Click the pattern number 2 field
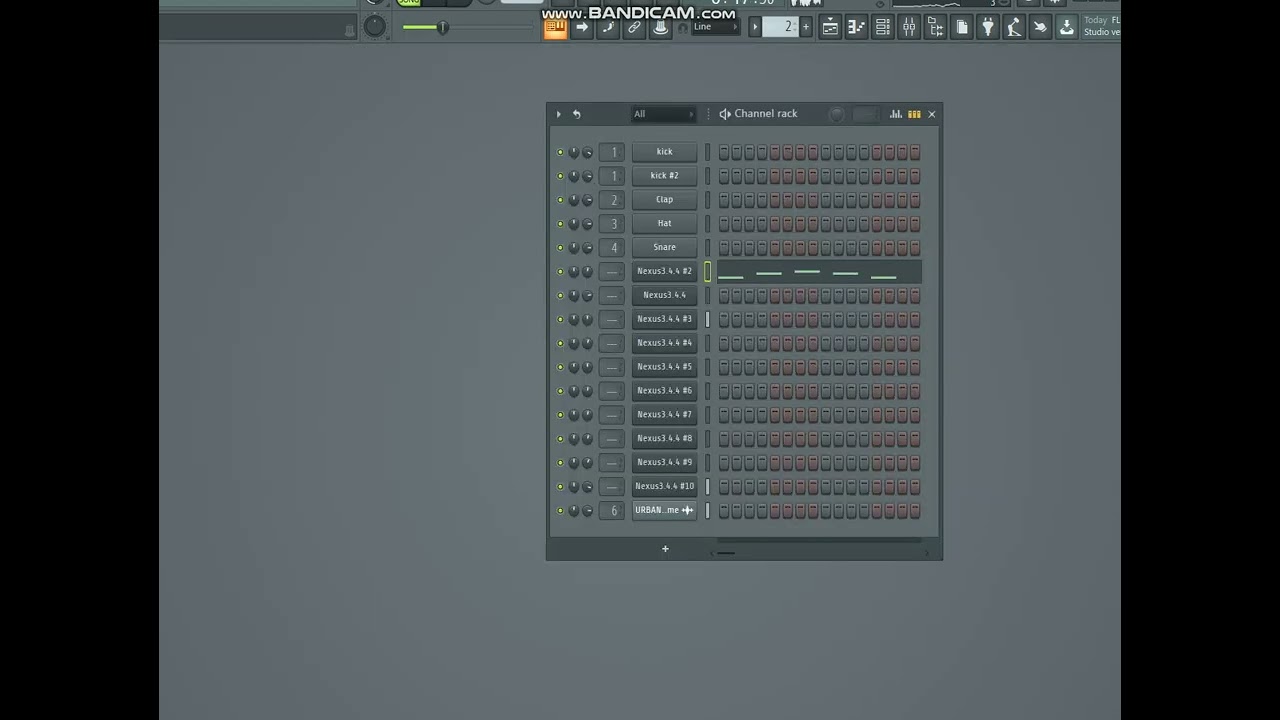Image resolution: width=1280 pixels, height=720 pixels. [x=781, y=27]
